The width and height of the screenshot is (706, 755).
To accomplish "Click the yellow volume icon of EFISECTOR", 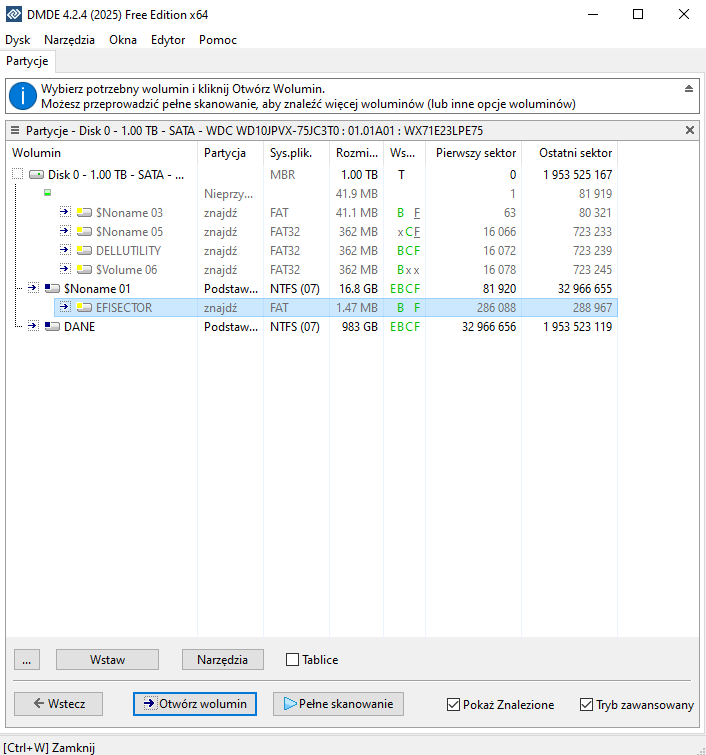I will tap(84, 307).
